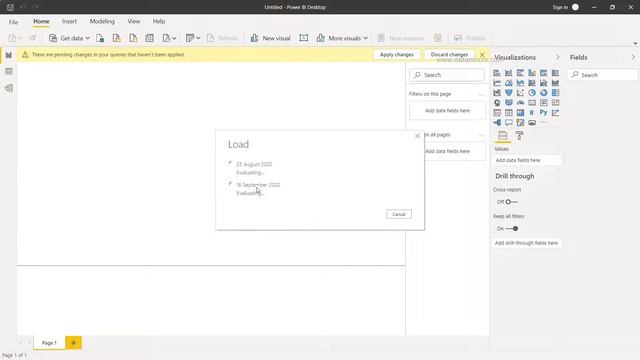Open the More visuals dropdown

pyautogui.click(x=342, y=38)
